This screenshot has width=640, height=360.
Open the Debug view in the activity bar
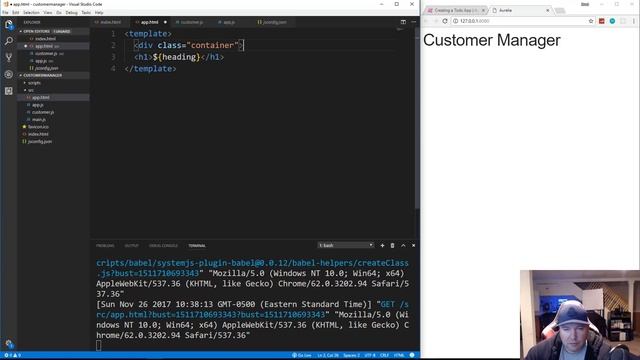[x=9, y=74]
